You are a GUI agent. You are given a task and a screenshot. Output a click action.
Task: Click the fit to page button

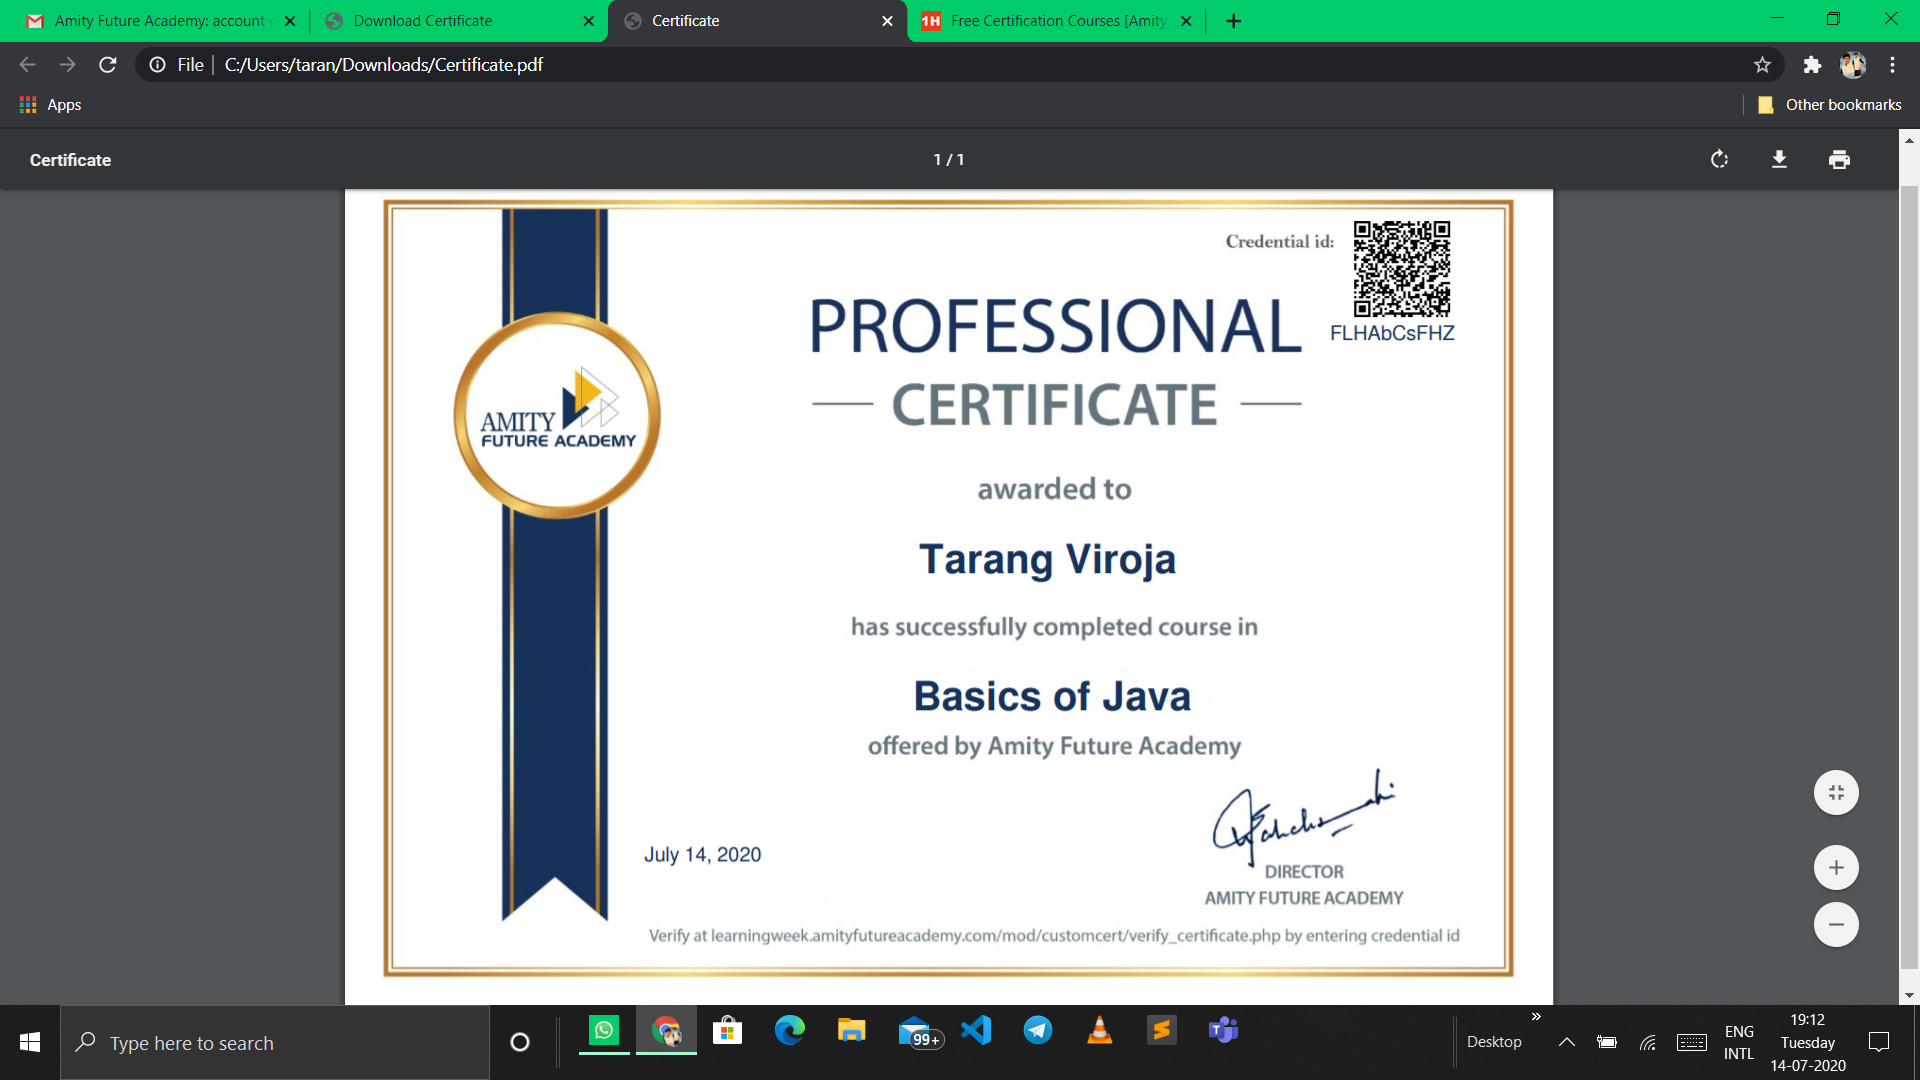[x=1836, y=793]
